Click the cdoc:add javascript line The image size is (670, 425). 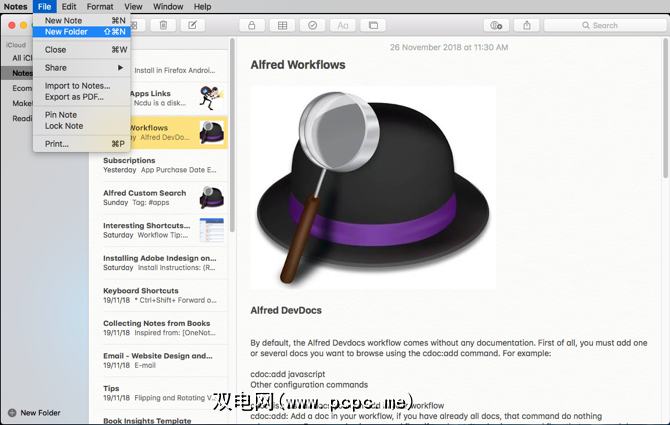tap(288, 374)
